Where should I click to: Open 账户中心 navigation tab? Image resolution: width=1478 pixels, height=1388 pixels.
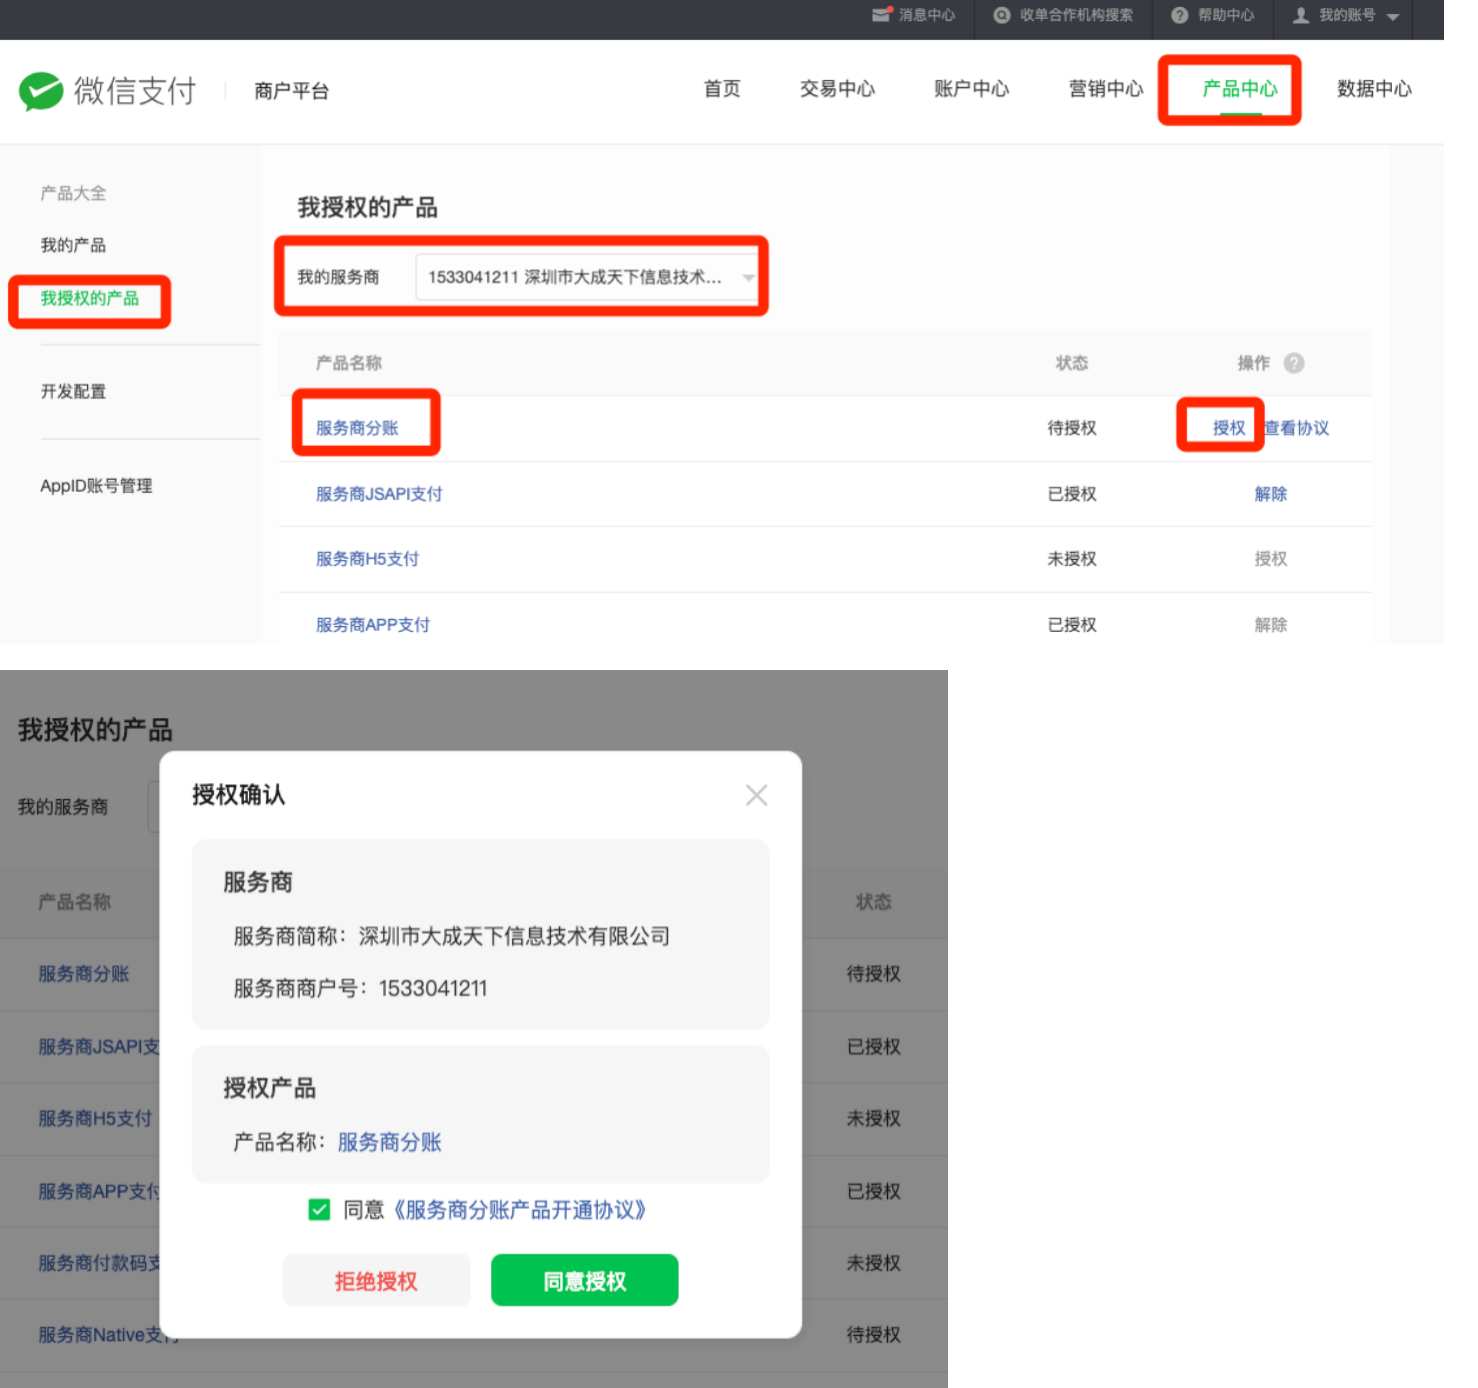click(x=971, y=89)
